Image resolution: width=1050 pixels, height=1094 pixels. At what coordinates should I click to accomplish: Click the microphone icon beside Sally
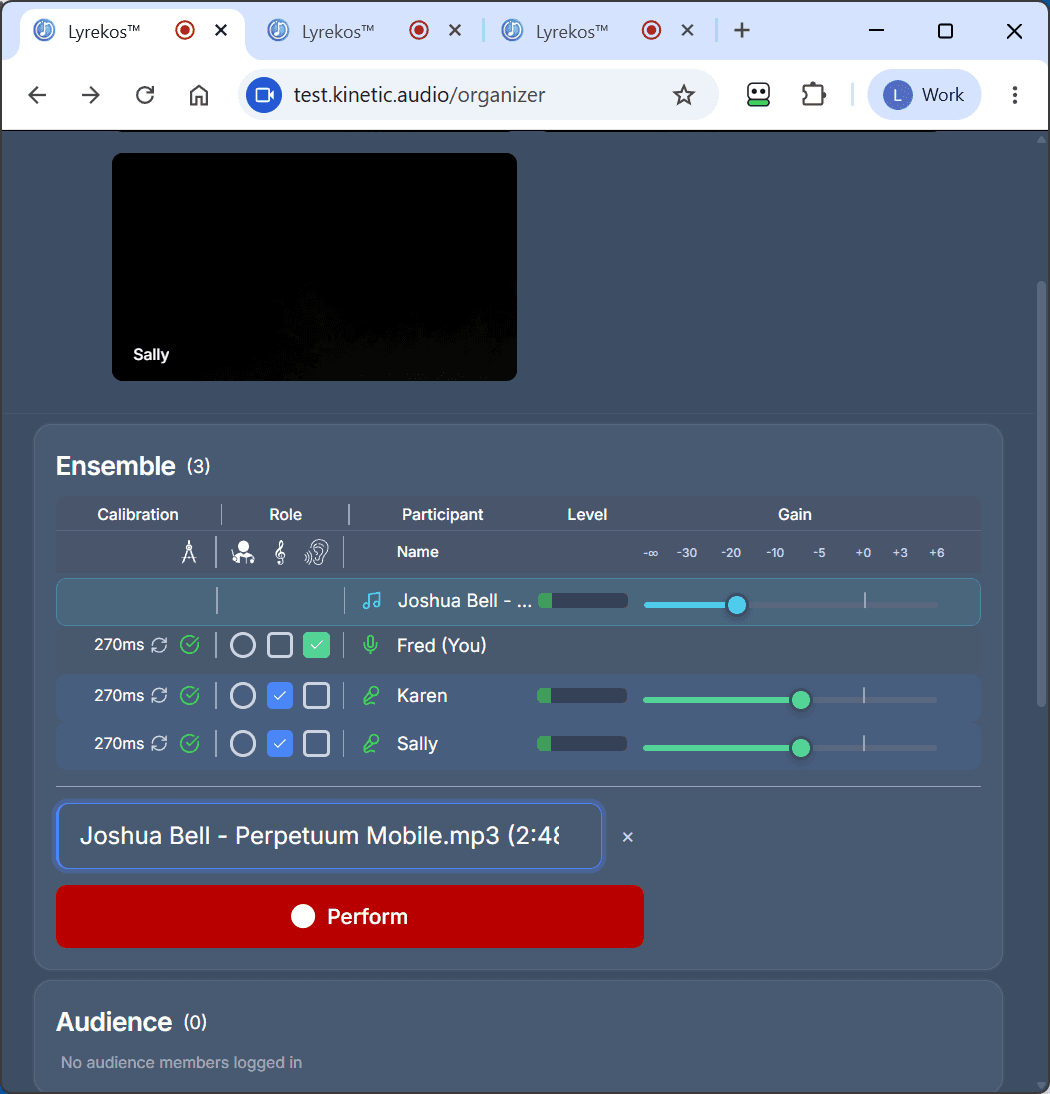[371, 744]
